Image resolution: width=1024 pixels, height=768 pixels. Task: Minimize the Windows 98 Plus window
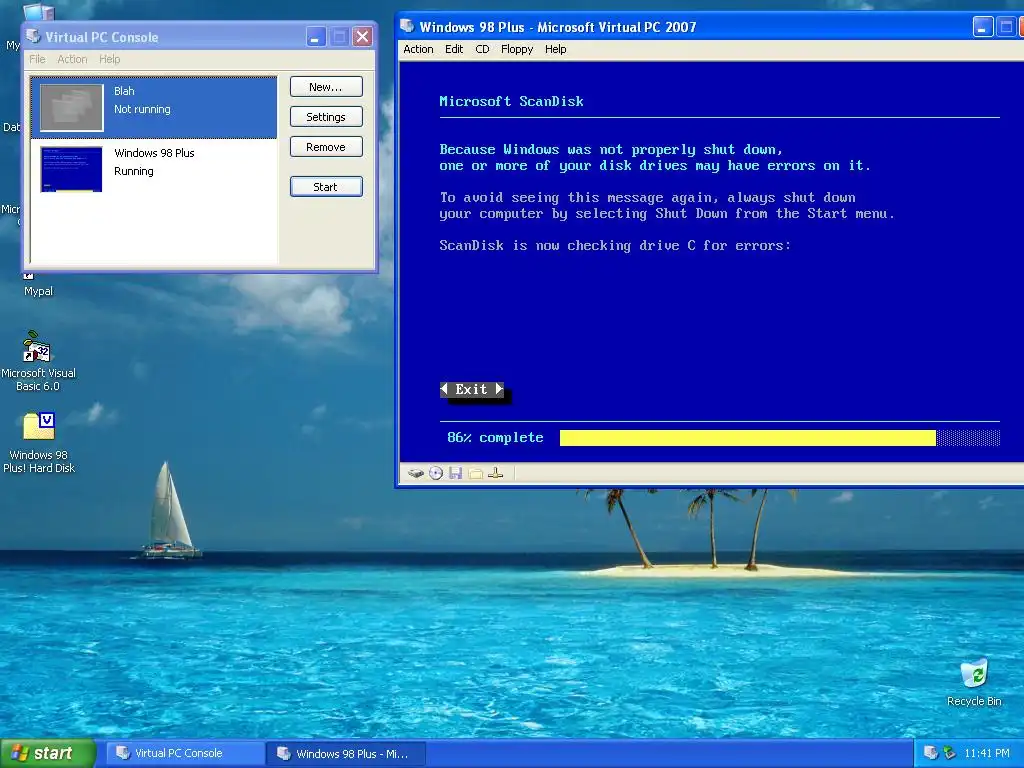pyautogui.click(x=983, y=27)
